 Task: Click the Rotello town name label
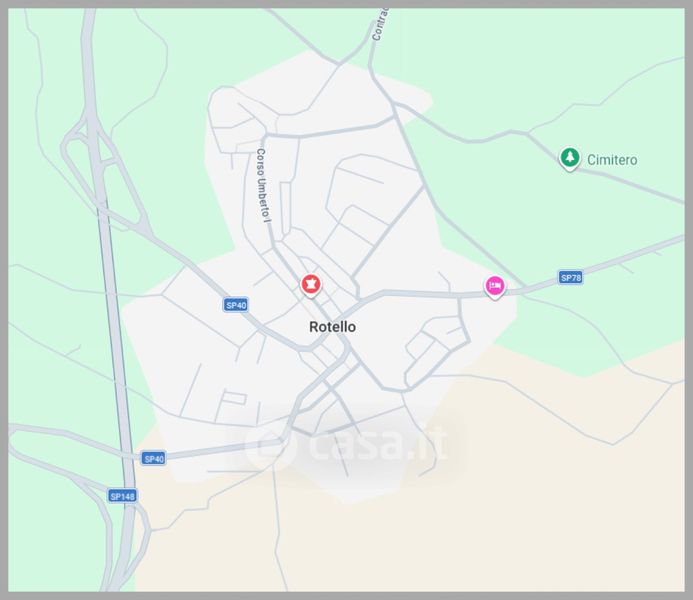coord(332,327)
